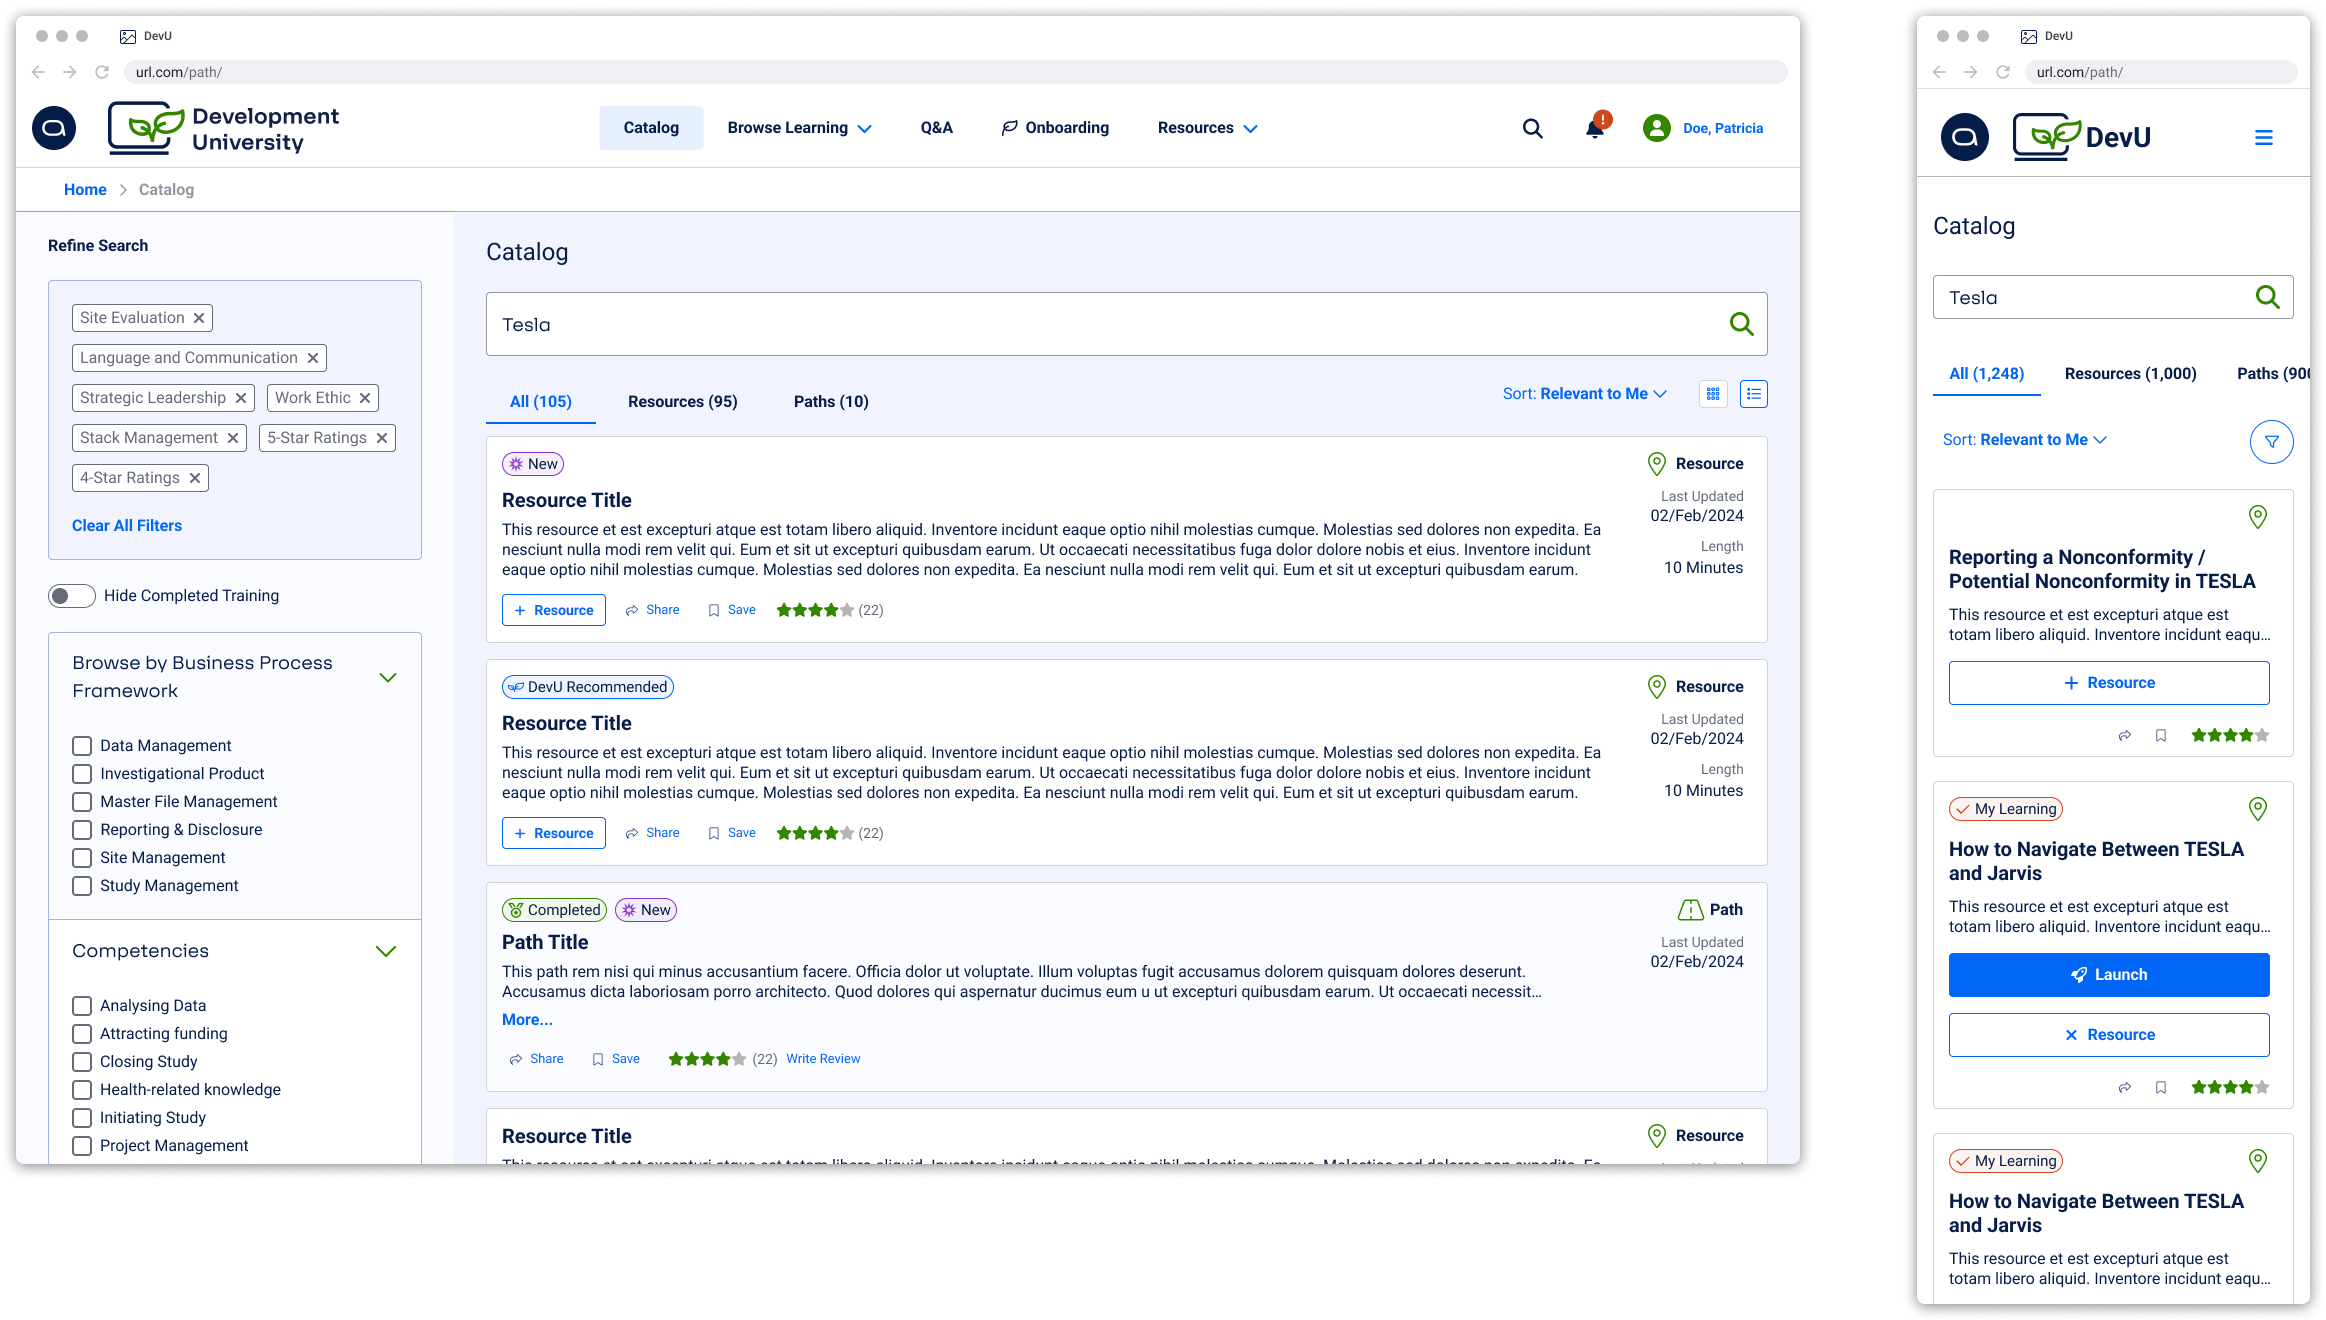Open the Q&A nav item
The height and width of the screenshot is (1320, 2326).
pos(936,128)
